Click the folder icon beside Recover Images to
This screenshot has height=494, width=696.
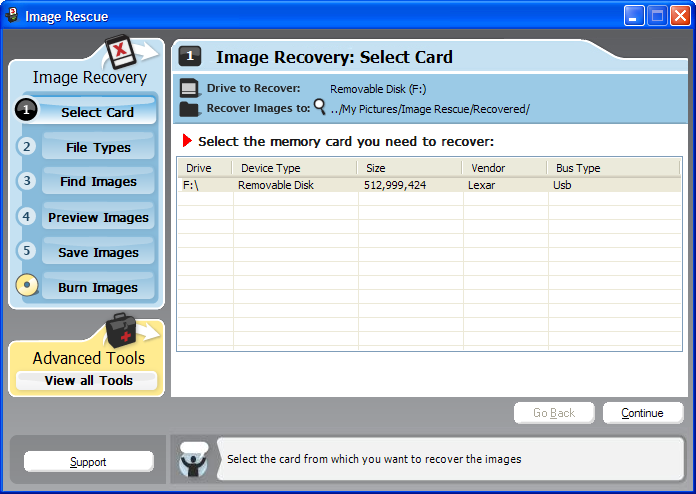(189, 109)
